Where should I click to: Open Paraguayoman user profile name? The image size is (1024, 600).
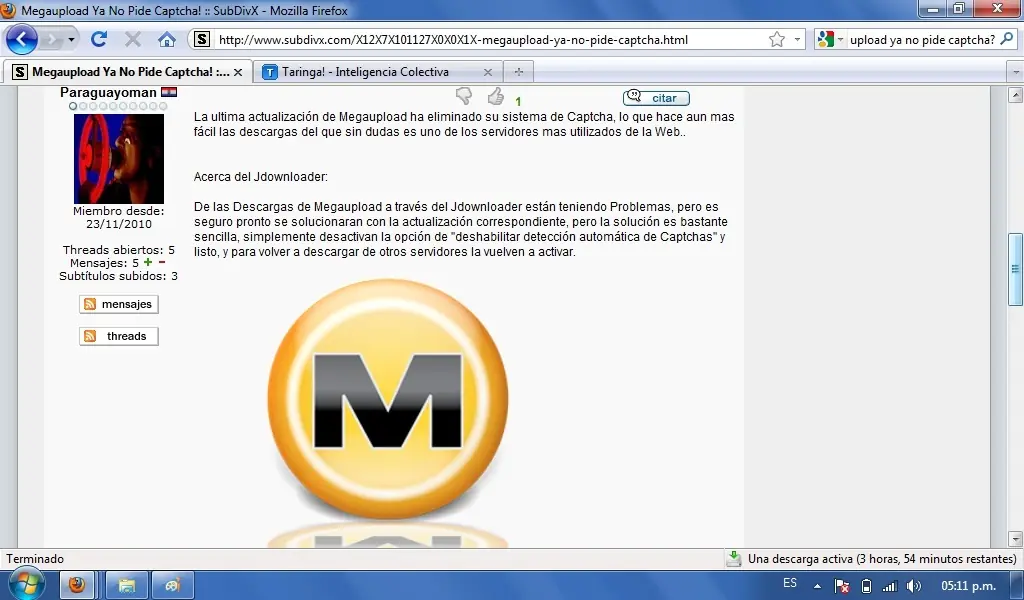coord(108,92)
